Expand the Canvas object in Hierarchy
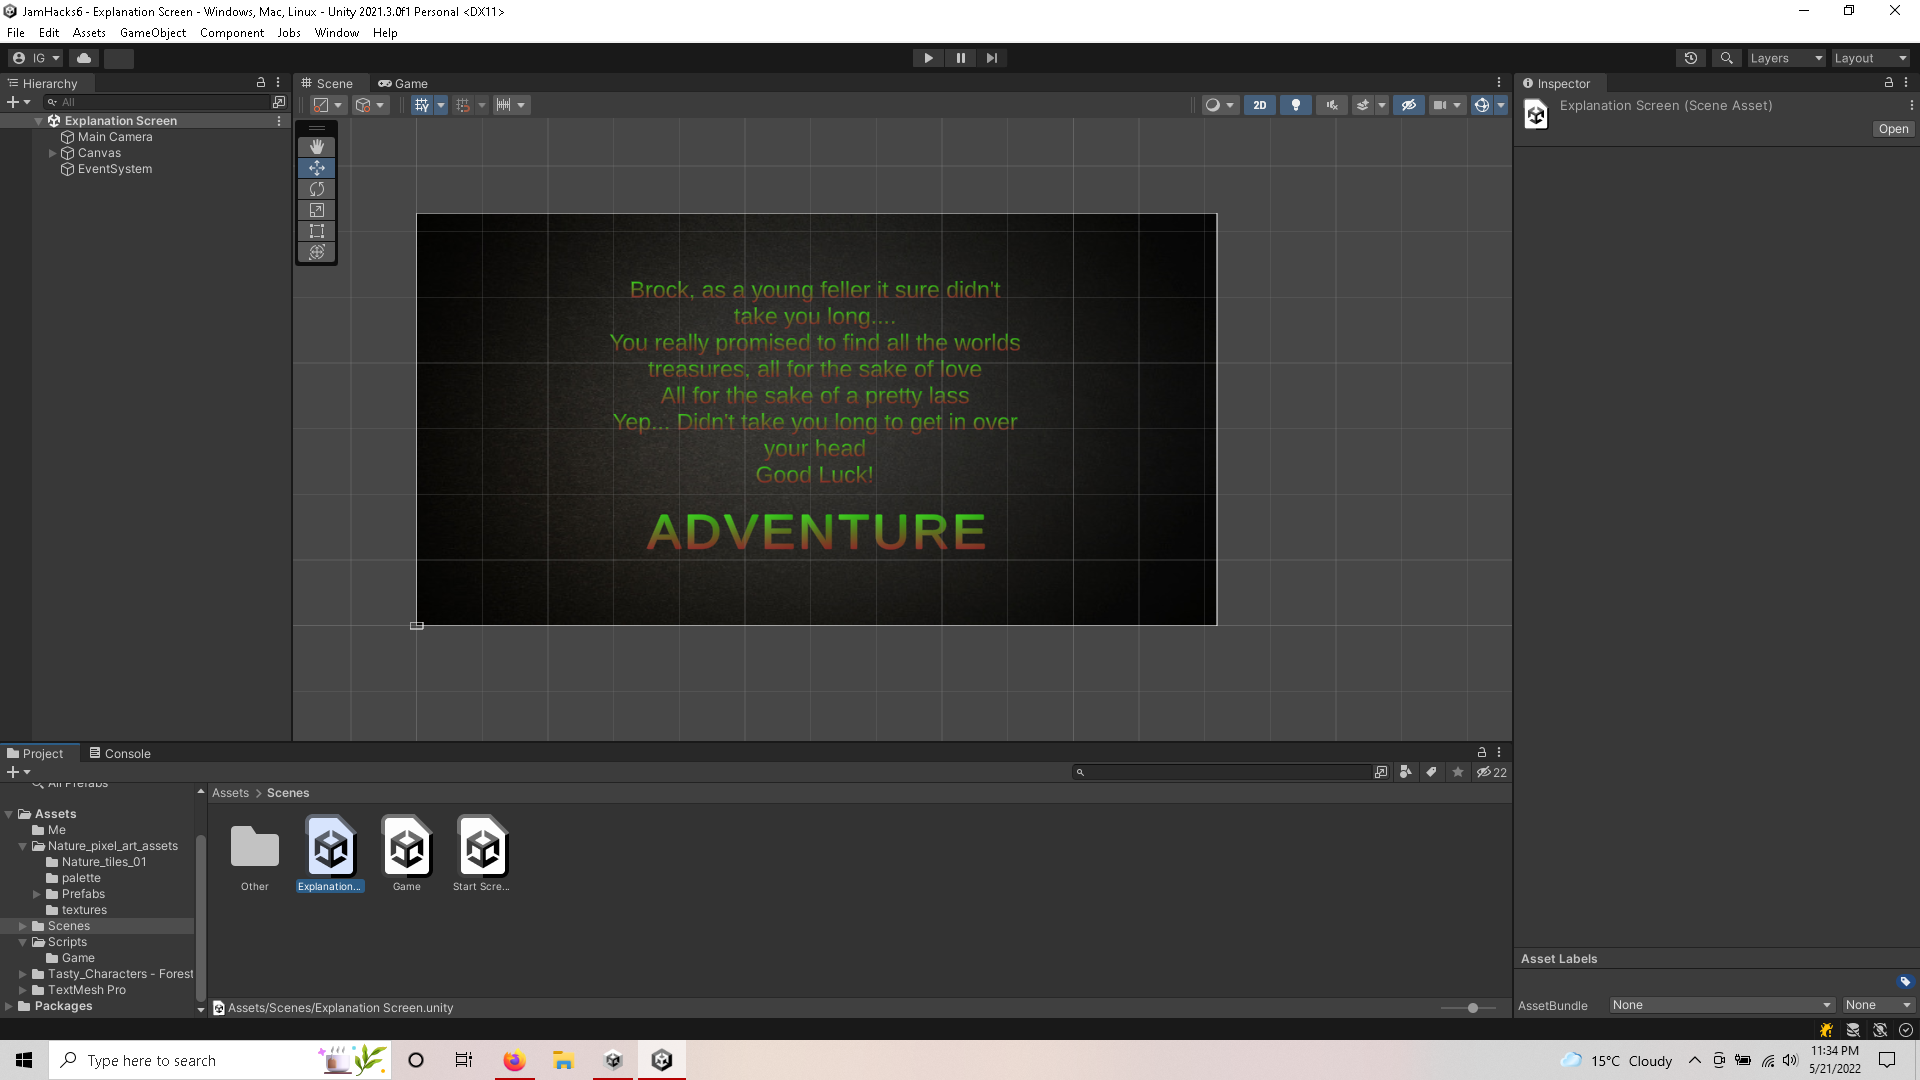 pyautogui.click(x=53, y=153)
